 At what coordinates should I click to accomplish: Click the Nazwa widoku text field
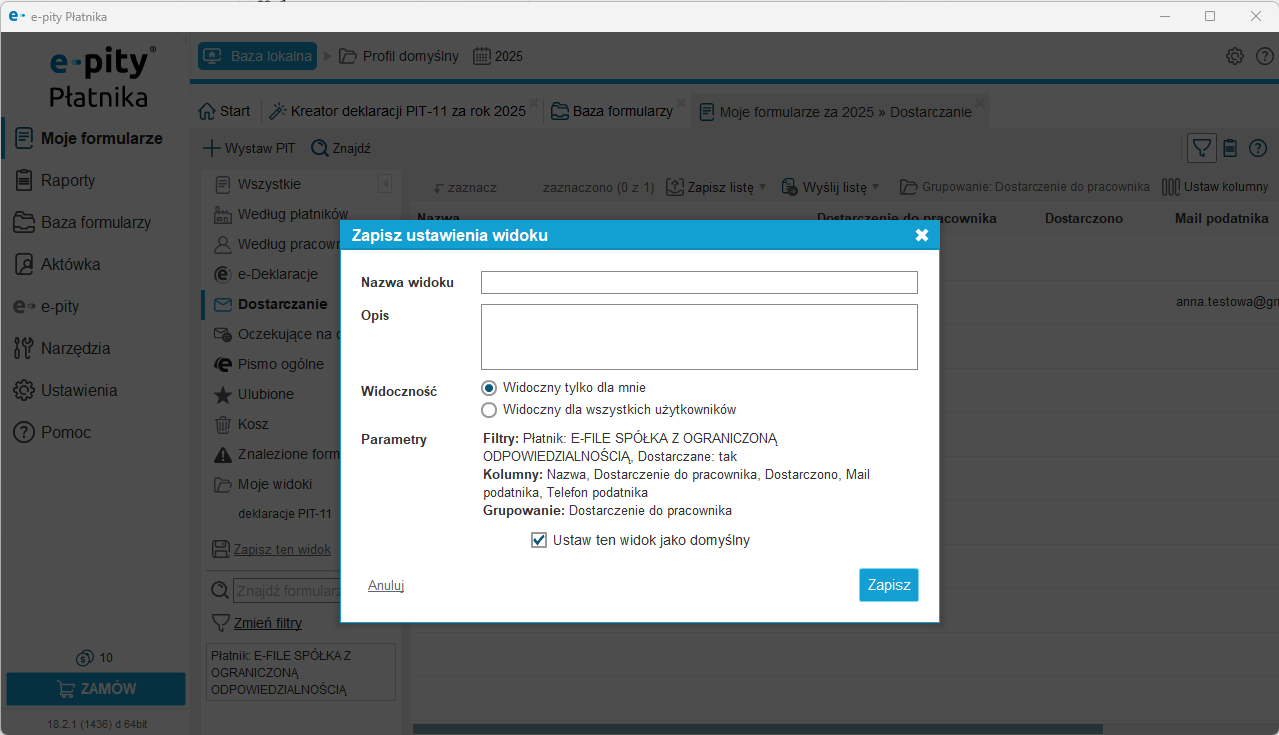click(x=699, y=282)
